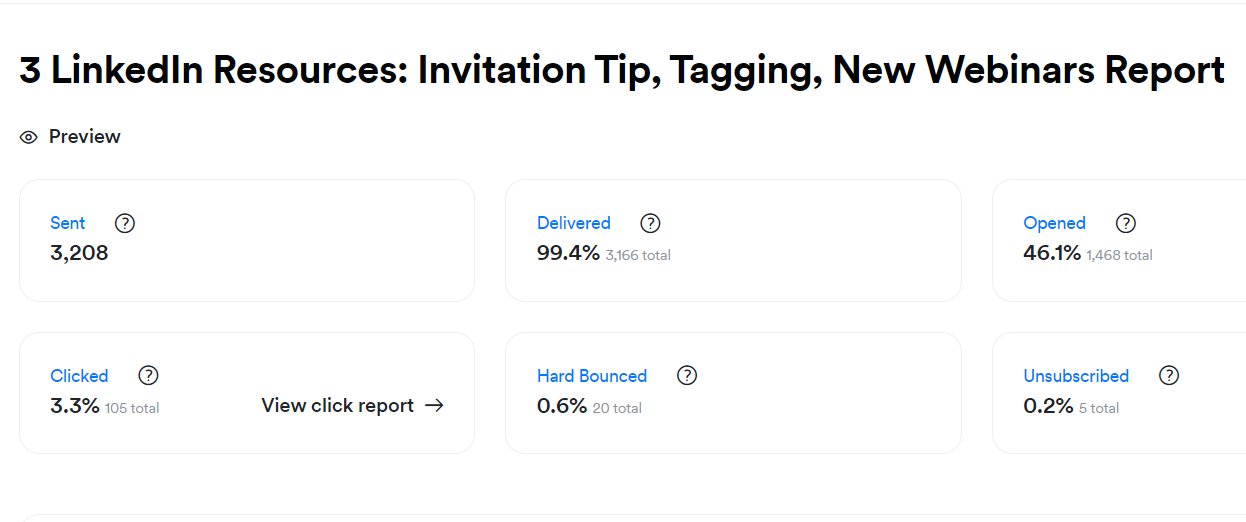Open the Delivered metric link
Screen dimensions: 1246x522
574,223
